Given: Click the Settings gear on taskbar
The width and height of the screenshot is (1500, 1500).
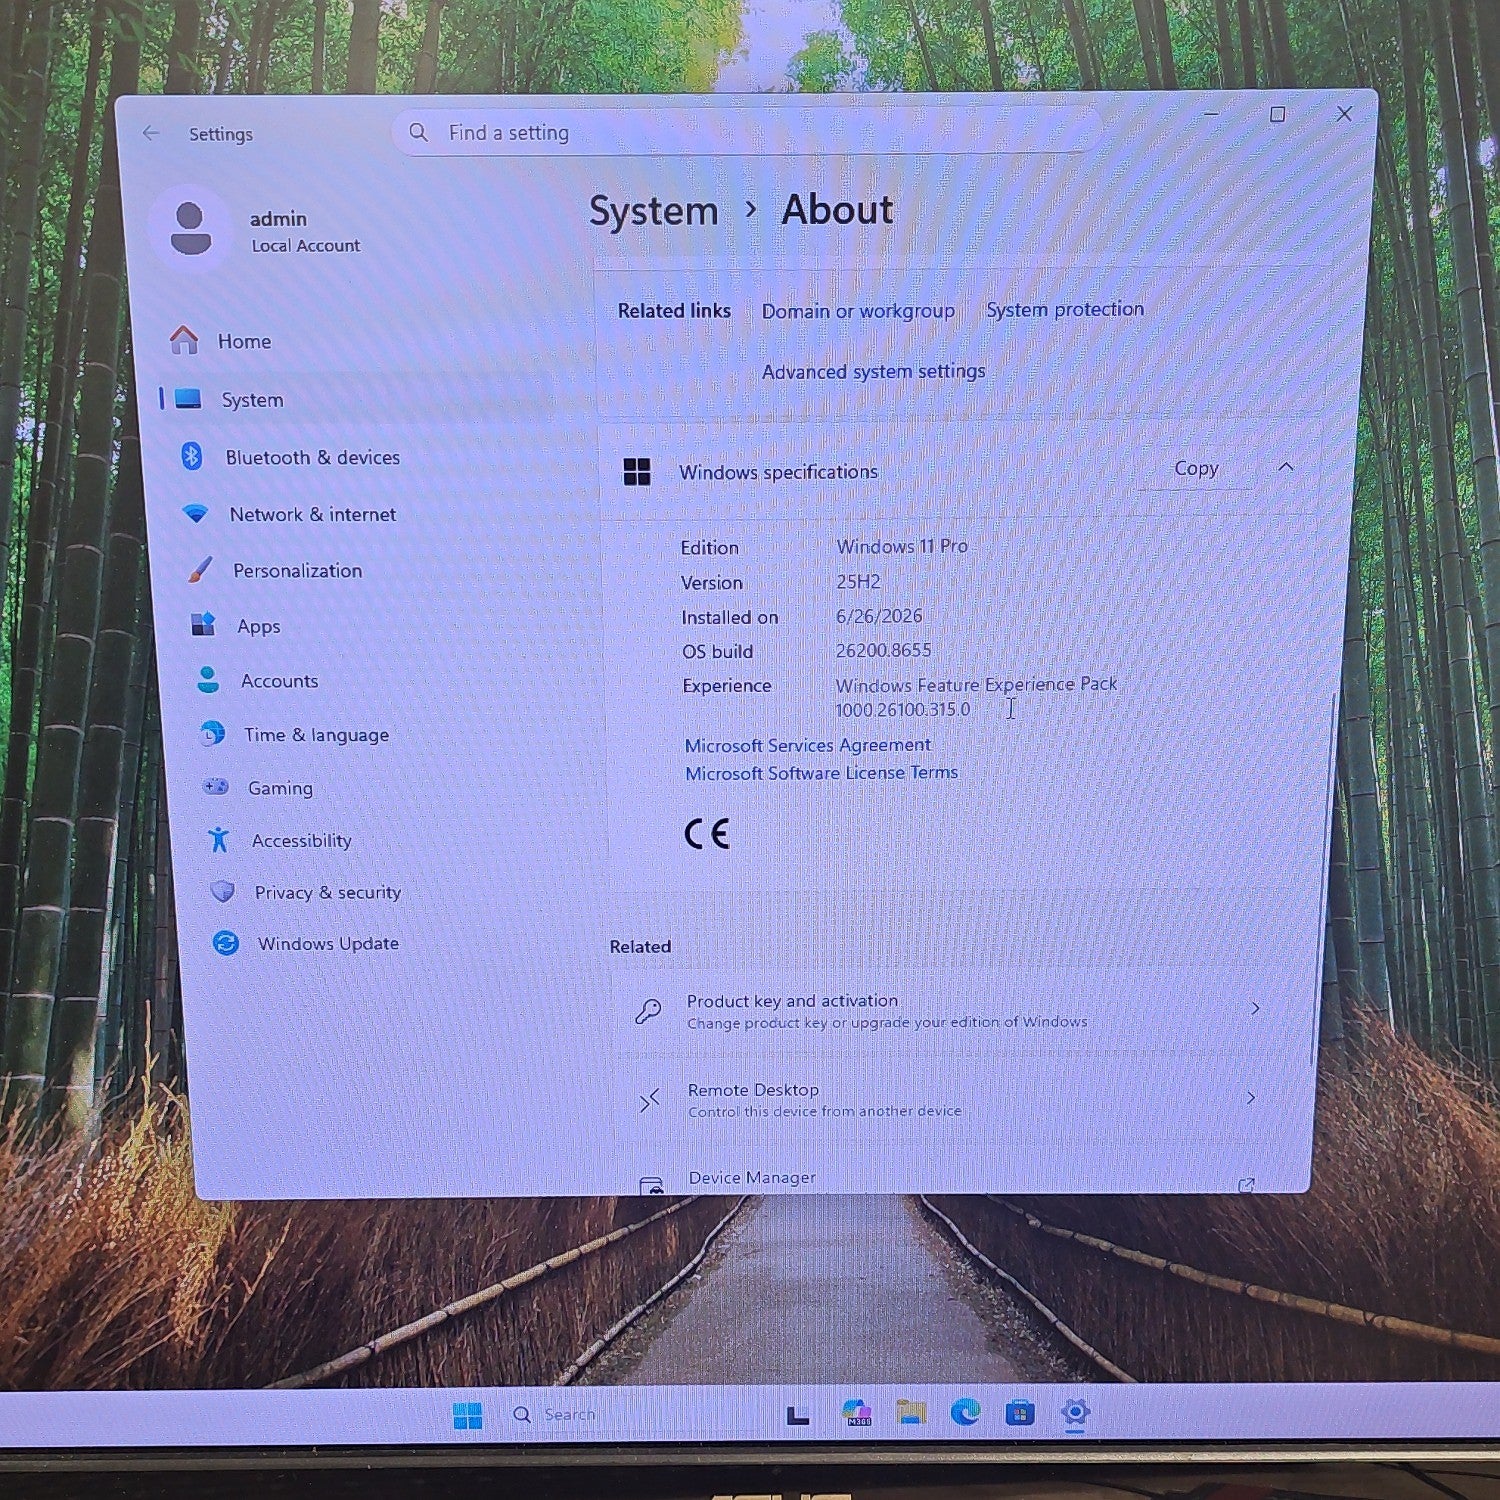Looking at the screenshot, I should click(1075, 1413).
